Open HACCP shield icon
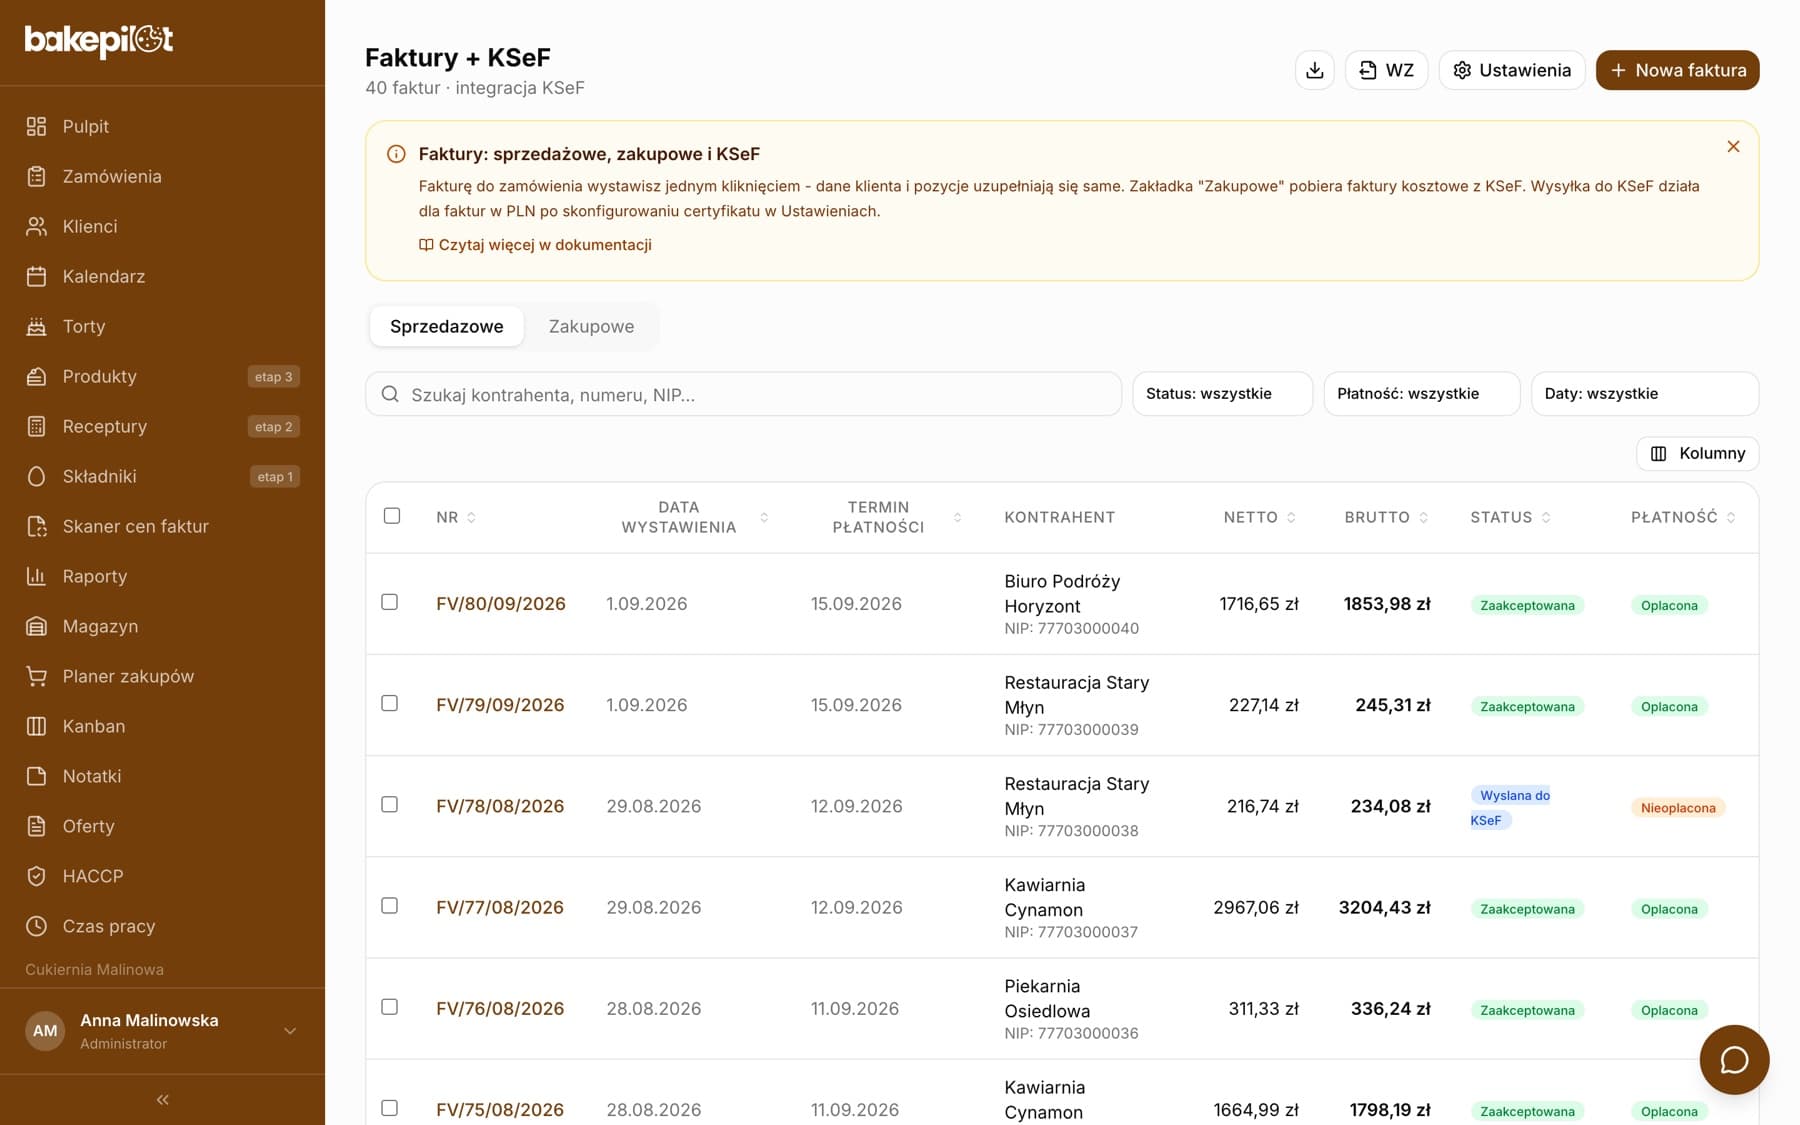 pyautogui.click(x=37, y=876)
